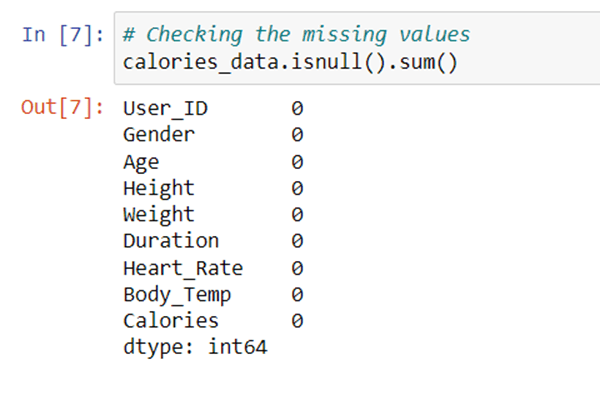Click the Height output row
Viewport: 600px width, 395px height.
click(x=213, y=189)
